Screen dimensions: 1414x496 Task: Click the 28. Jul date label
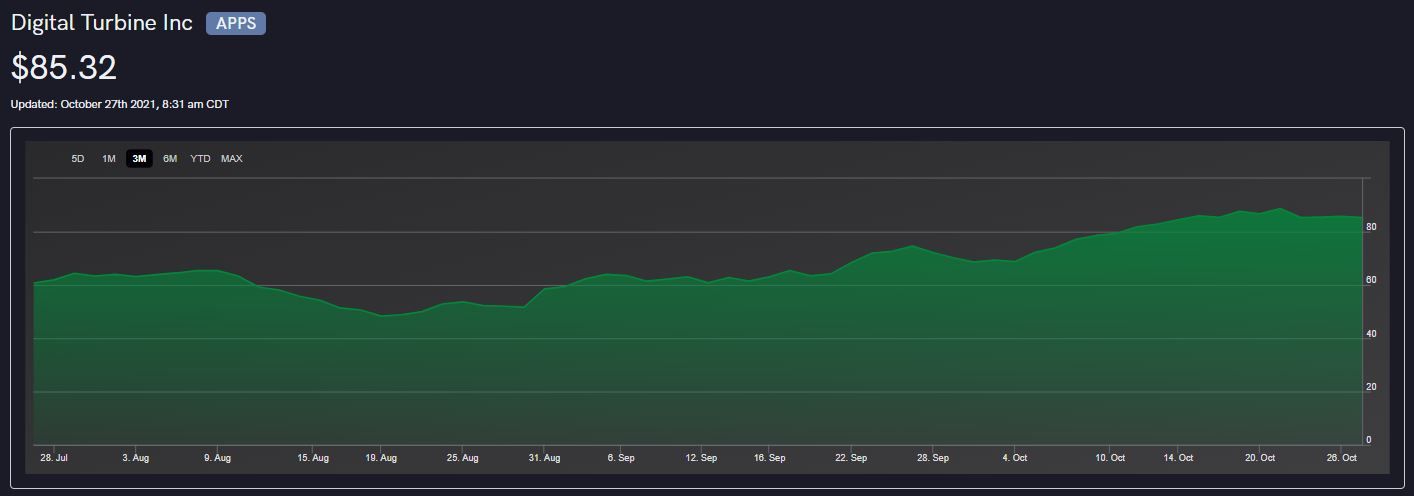54,458
